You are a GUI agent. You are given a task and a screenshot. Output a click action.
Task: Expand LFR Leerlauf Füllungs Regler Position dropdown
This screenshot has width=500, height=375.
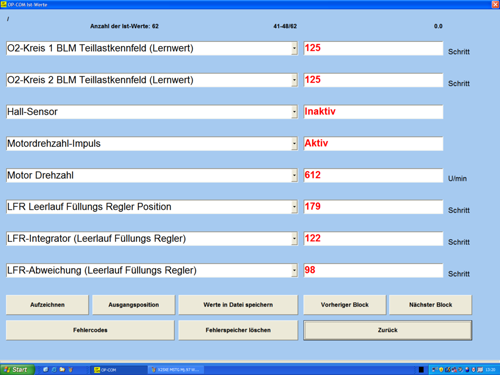tap(294, 207)
